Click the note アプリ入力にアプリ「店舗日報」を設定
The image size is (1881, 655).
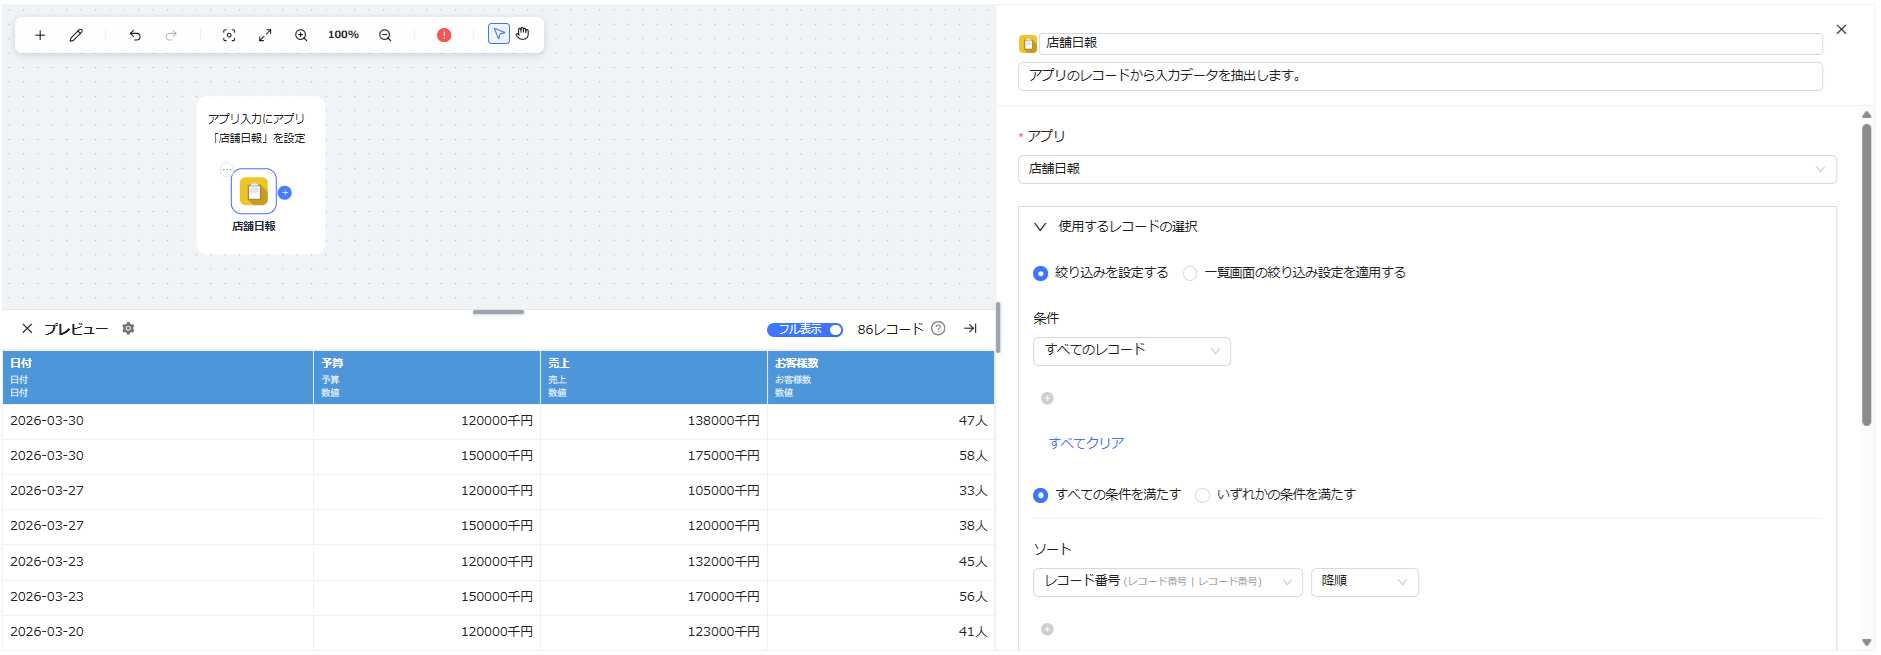pos(256,128)
